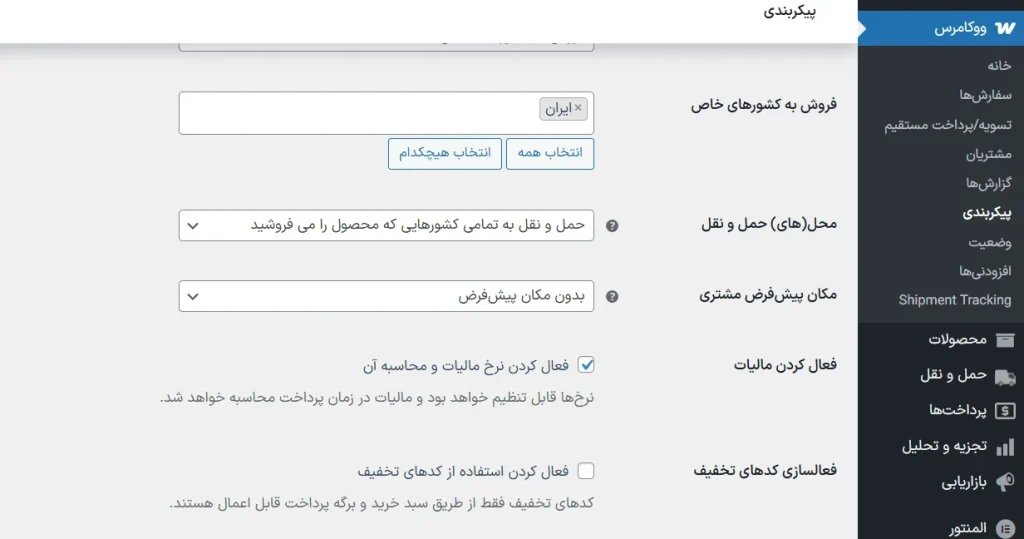Image resolution: width=1024 pixels, height=539 pixels.
Task: Click the marketing megaphone icon (بازاریابی)
Action: 1005,482
